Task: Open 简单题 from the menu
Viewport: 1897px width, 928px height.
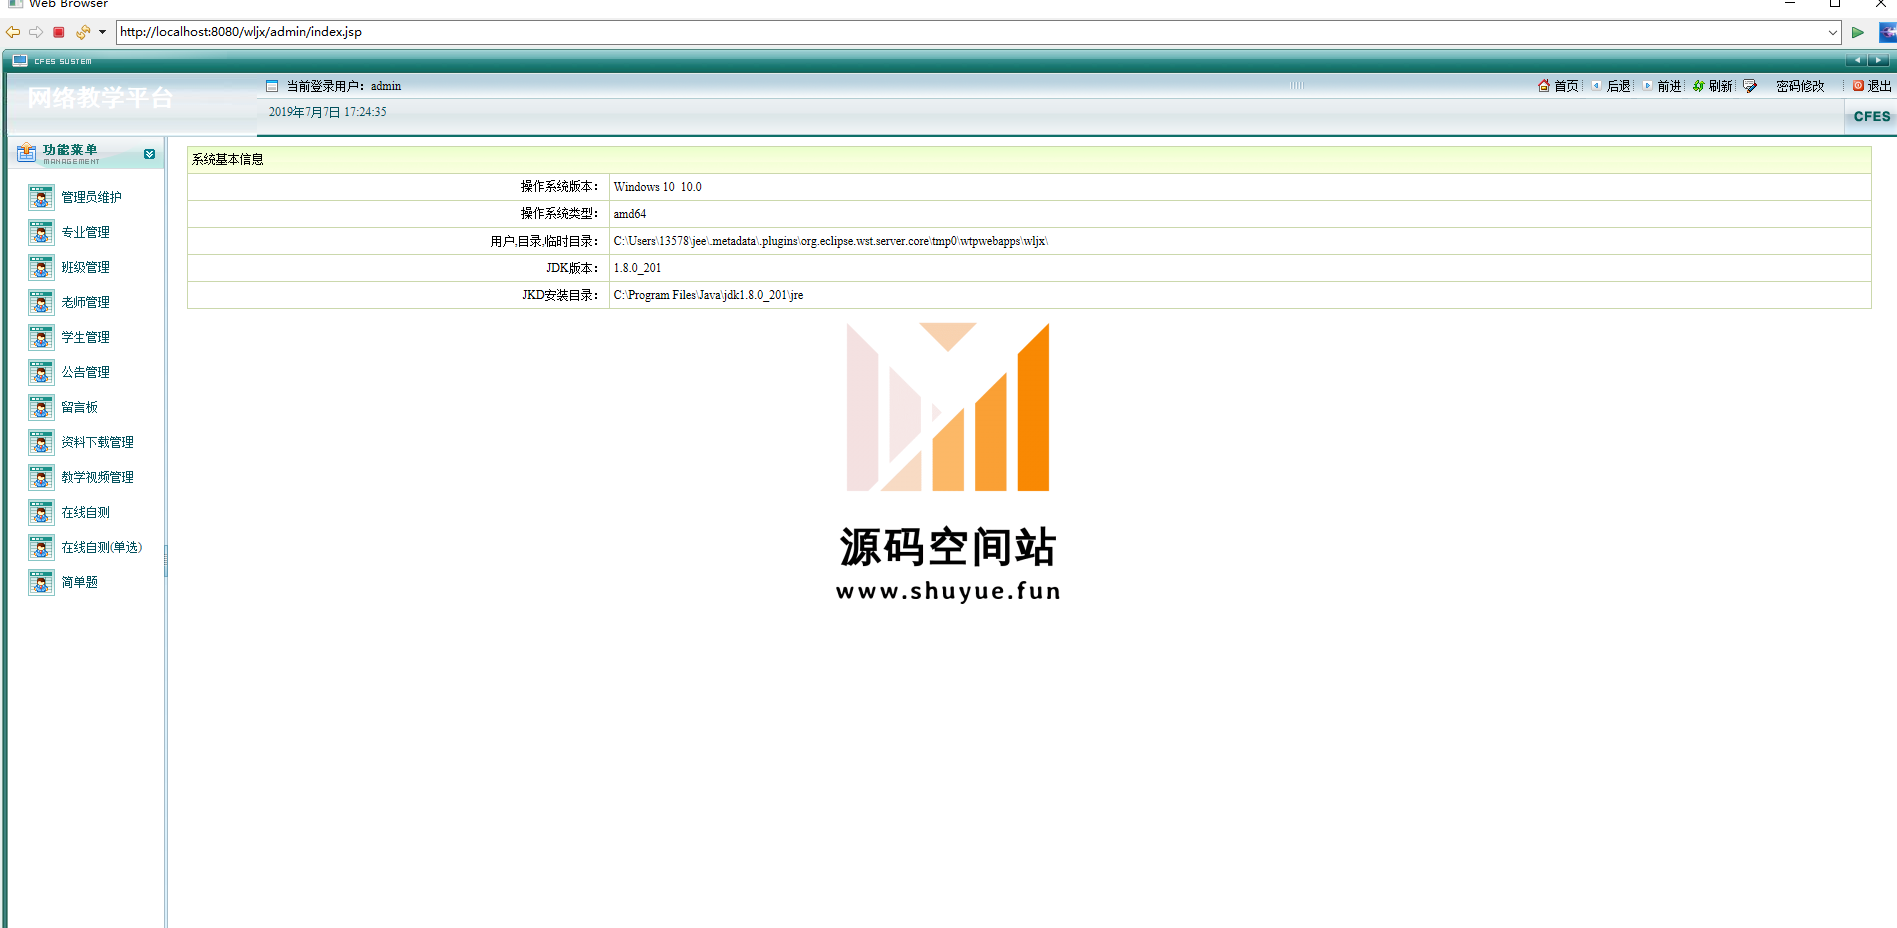Action: pyautogui.click(x=80, y=583)
